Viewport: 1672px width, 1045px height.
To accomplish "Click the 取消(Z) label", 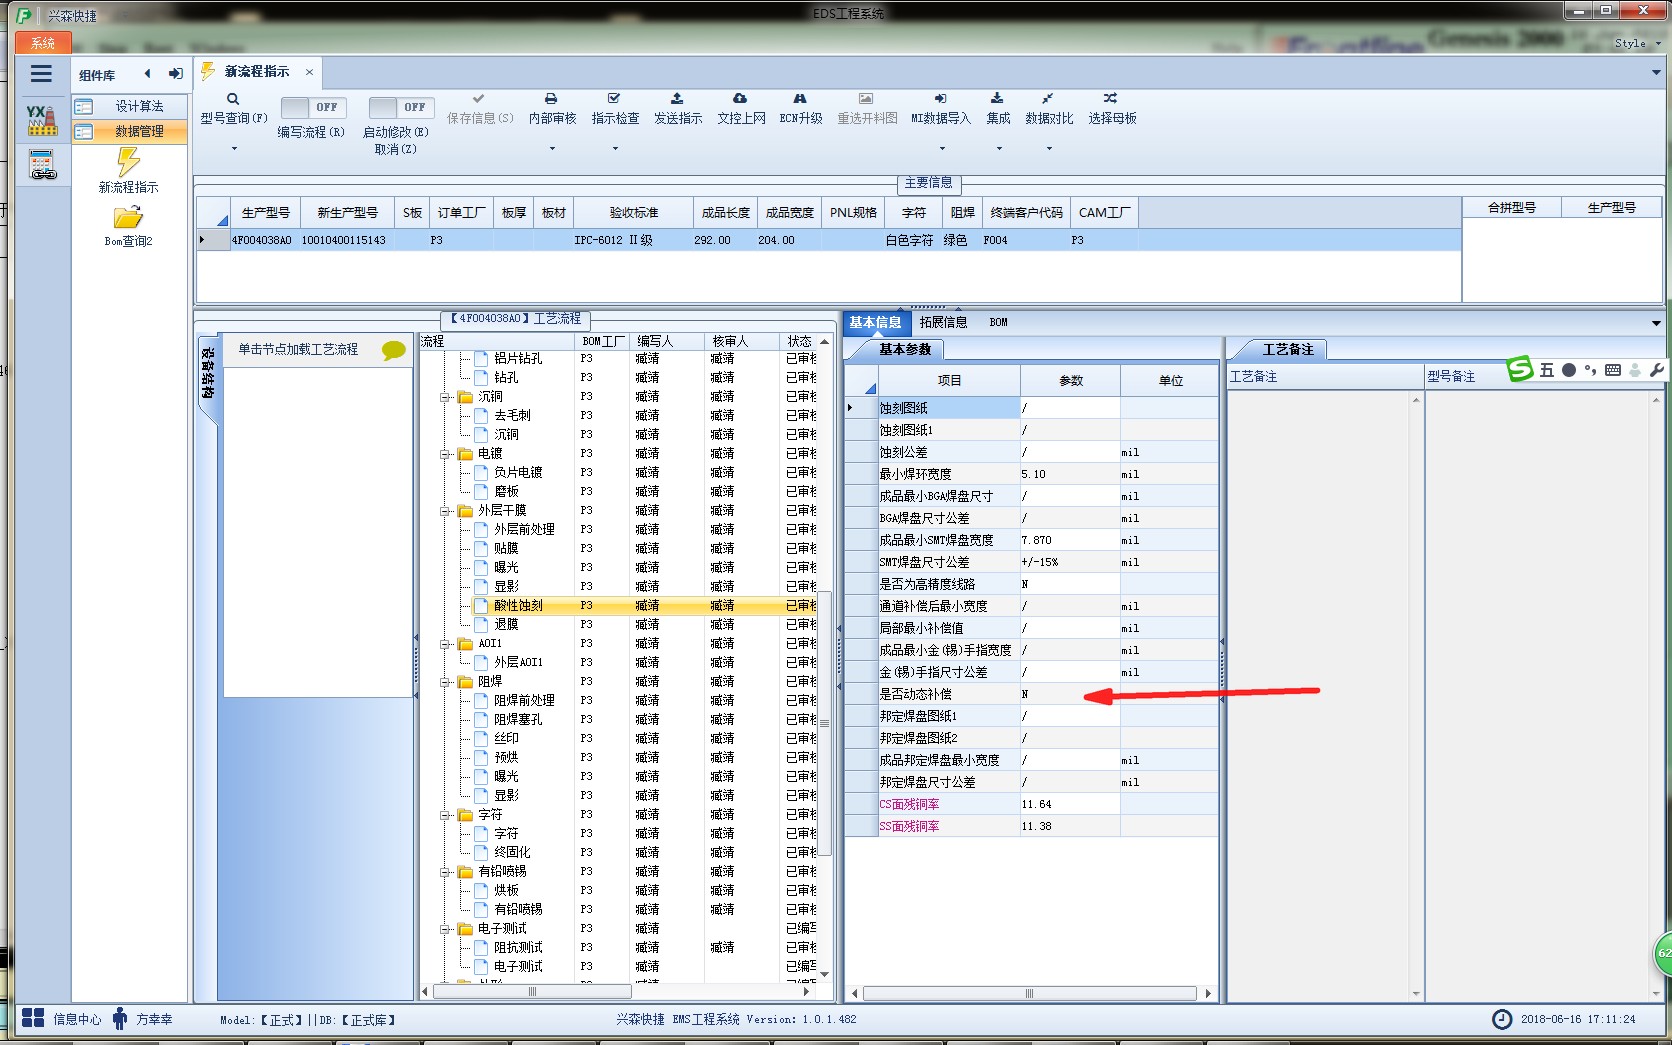I will click(x=395, y=149).
